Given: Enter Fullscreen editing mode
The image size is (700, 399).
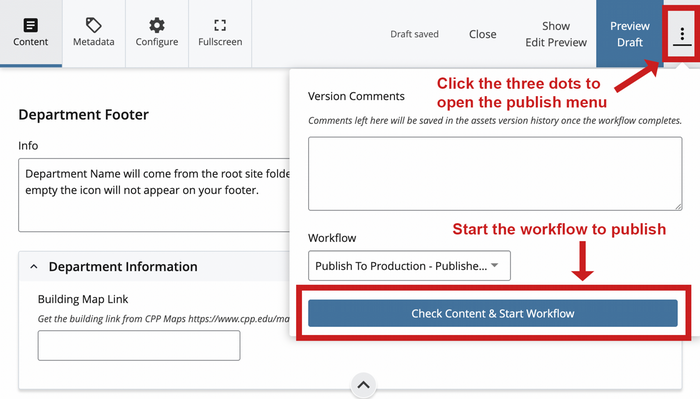Looking at the screenshot, I should [220, 33].
